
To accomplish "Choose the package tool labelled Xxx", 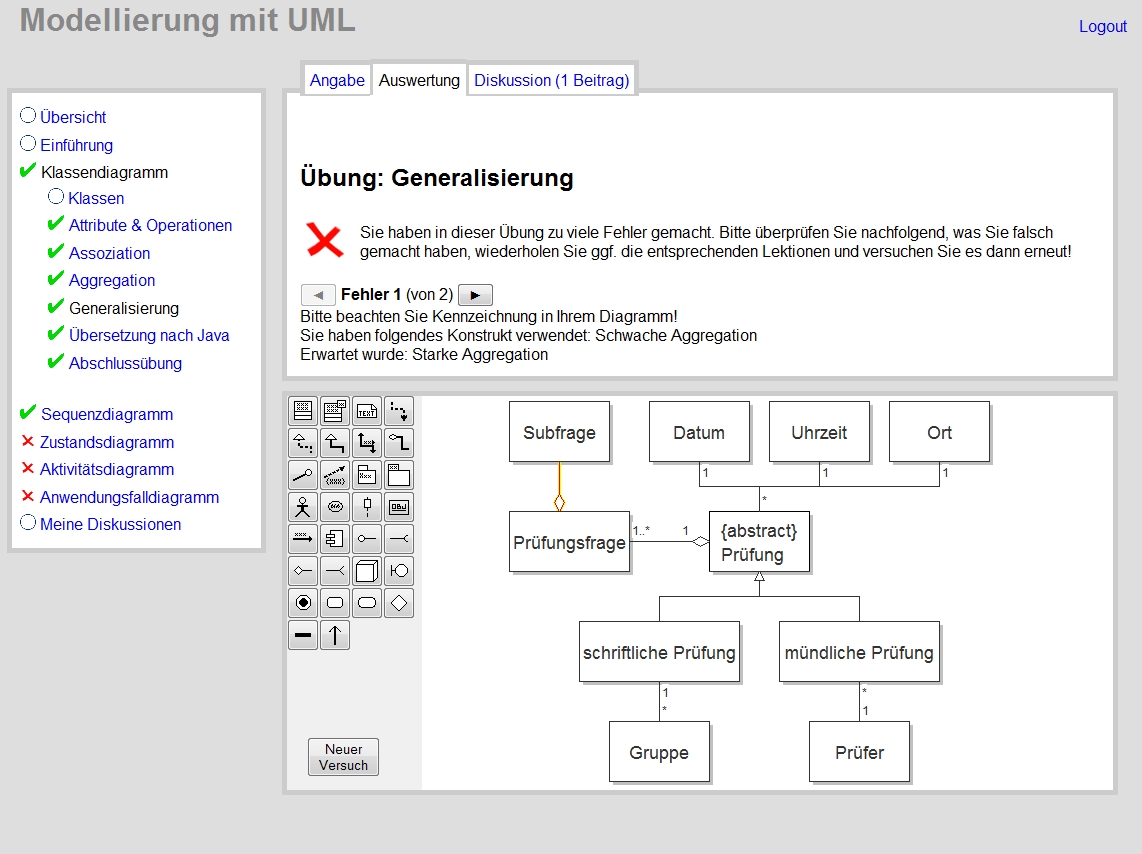I will pos(367,475).
